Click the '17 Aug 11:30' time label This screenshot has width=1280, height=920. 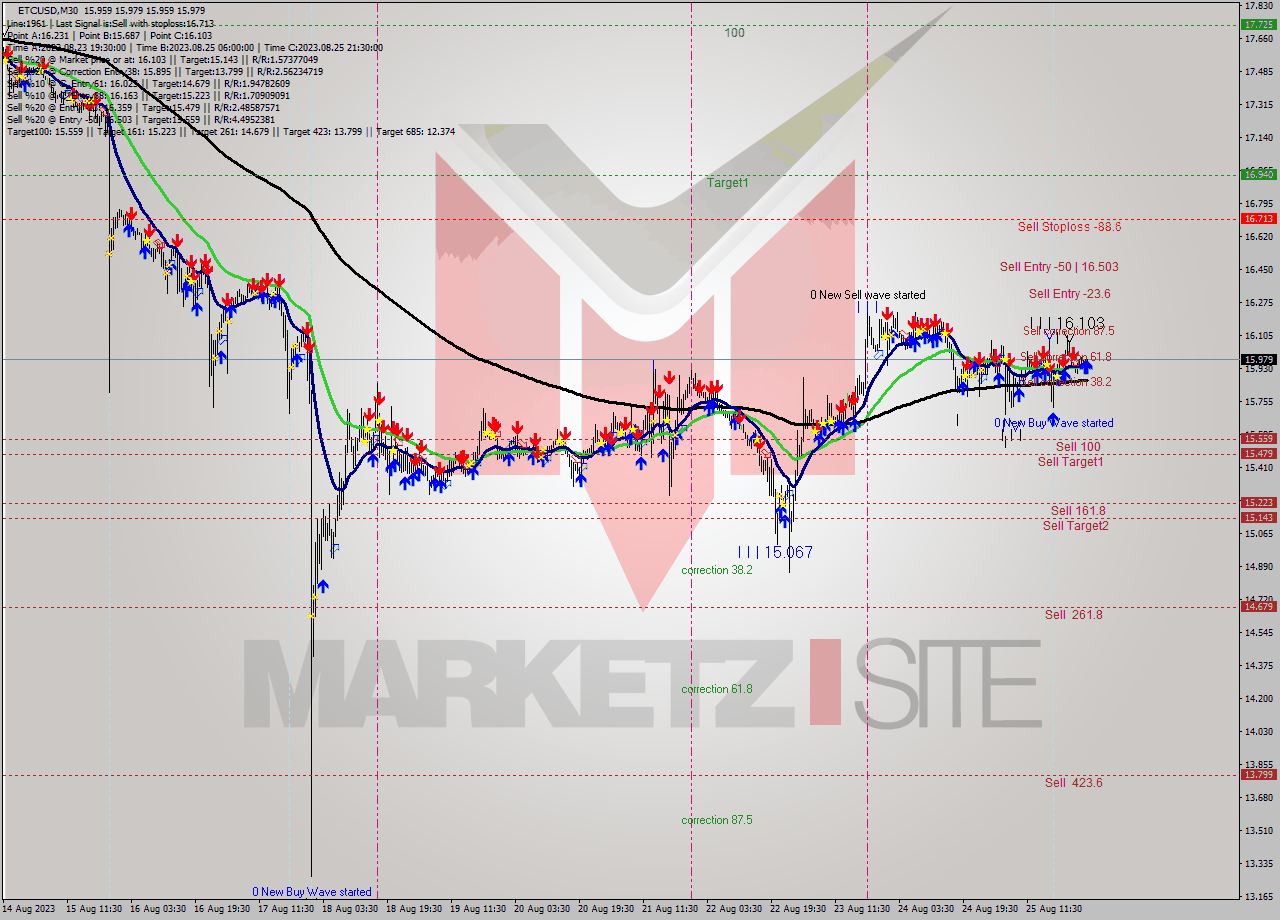point(286,909)
